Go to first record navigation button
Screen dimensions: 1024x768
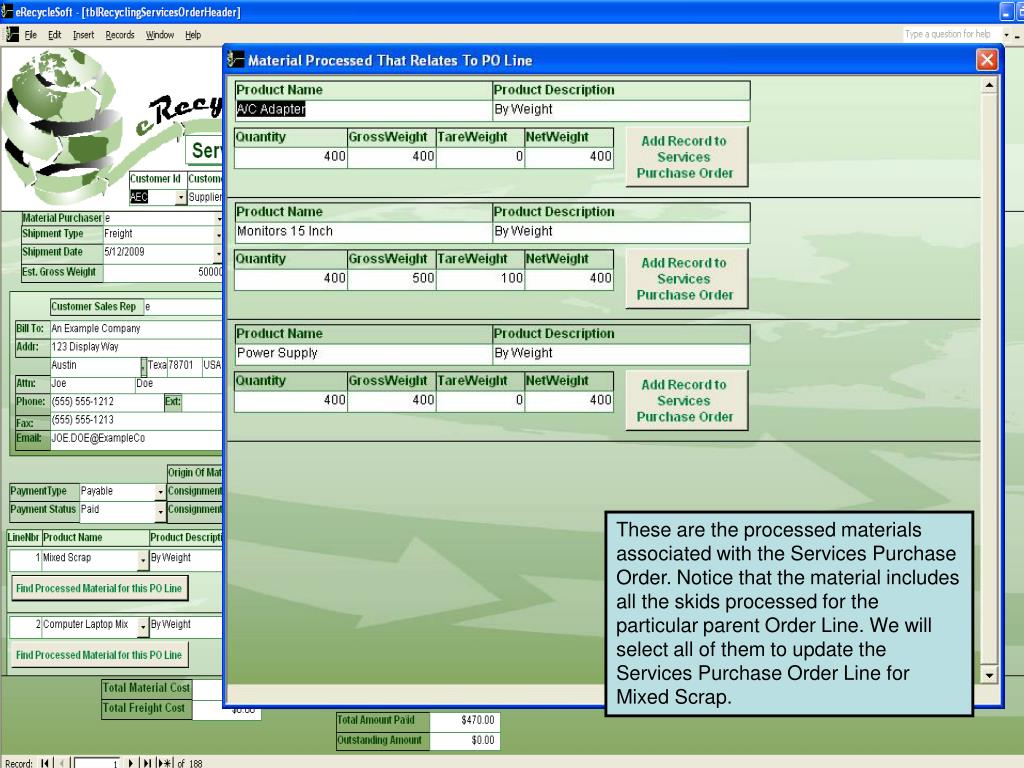coord(44,763)
